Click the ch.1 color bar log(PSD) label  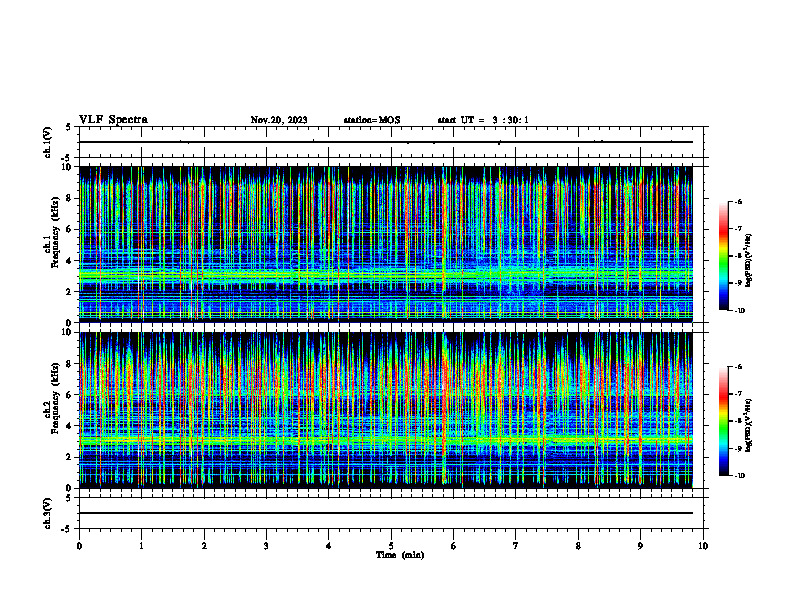[749, 261]
